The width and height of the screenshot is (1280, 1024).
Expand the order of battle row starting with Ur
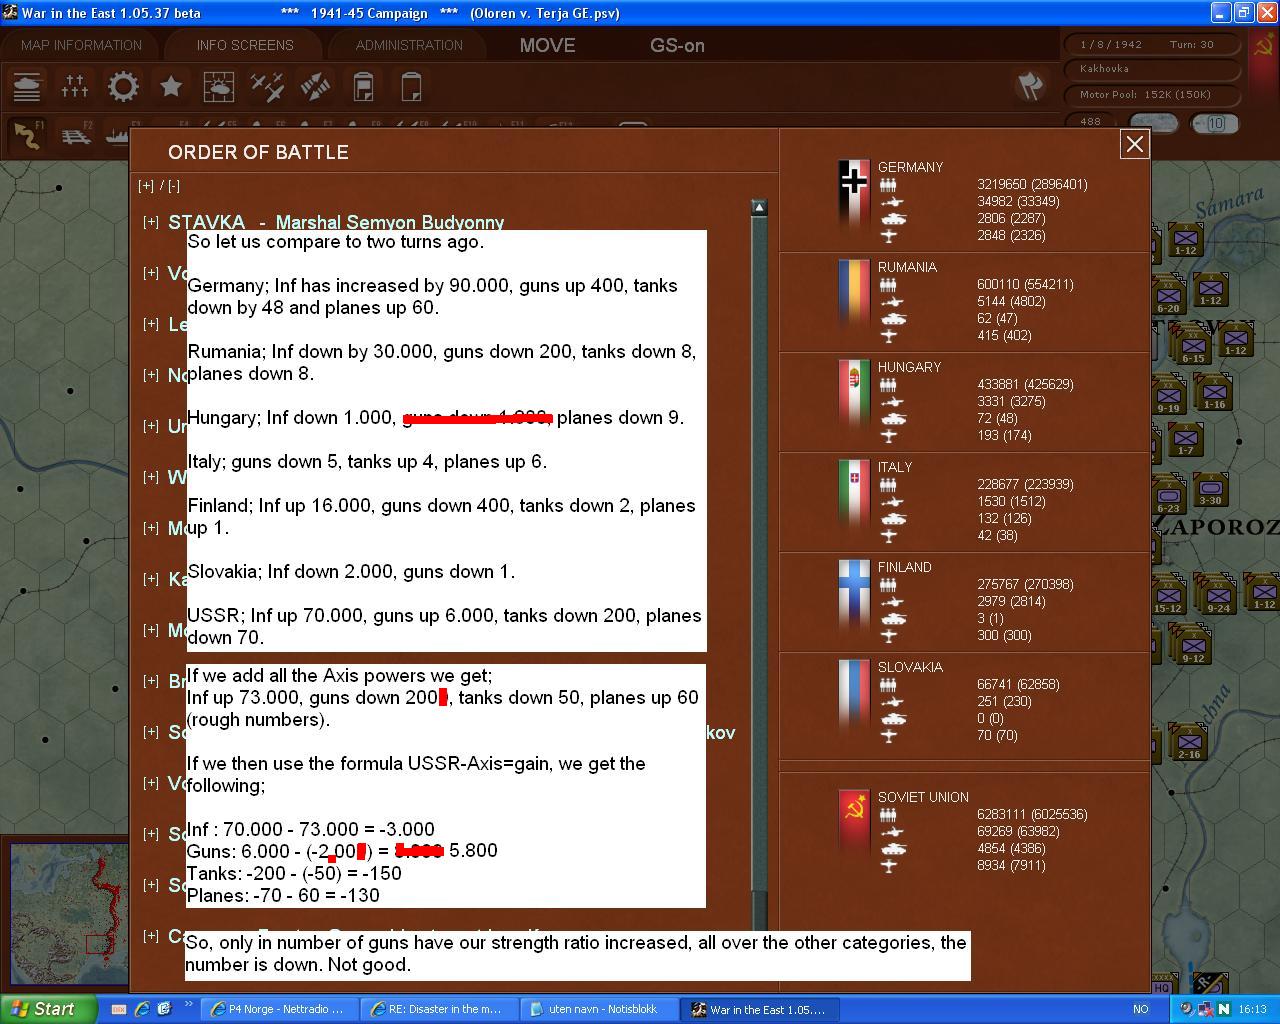click(150, 426)
